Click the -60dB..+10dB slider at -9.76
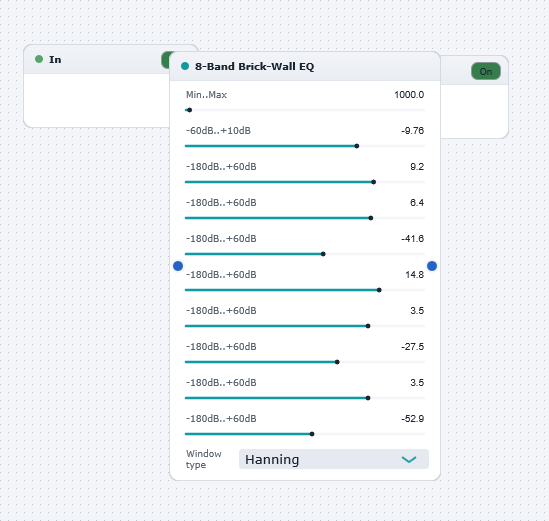Screen dimensions: 549x521 tap(305, 146)
